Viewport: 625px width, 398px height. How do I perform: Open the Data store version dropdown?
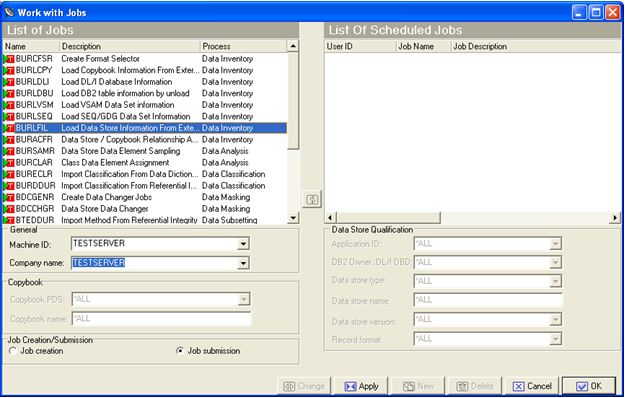(x=555, y=320)
